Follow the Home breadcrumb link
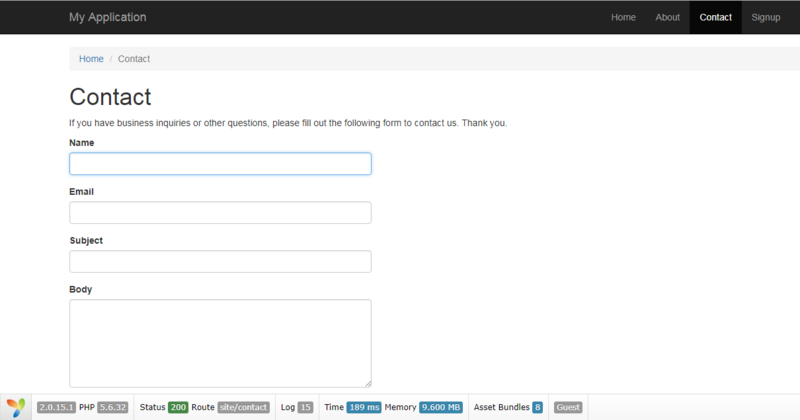Image resolution: width=800 pixels, height=420 pixels. click(91, 59)
